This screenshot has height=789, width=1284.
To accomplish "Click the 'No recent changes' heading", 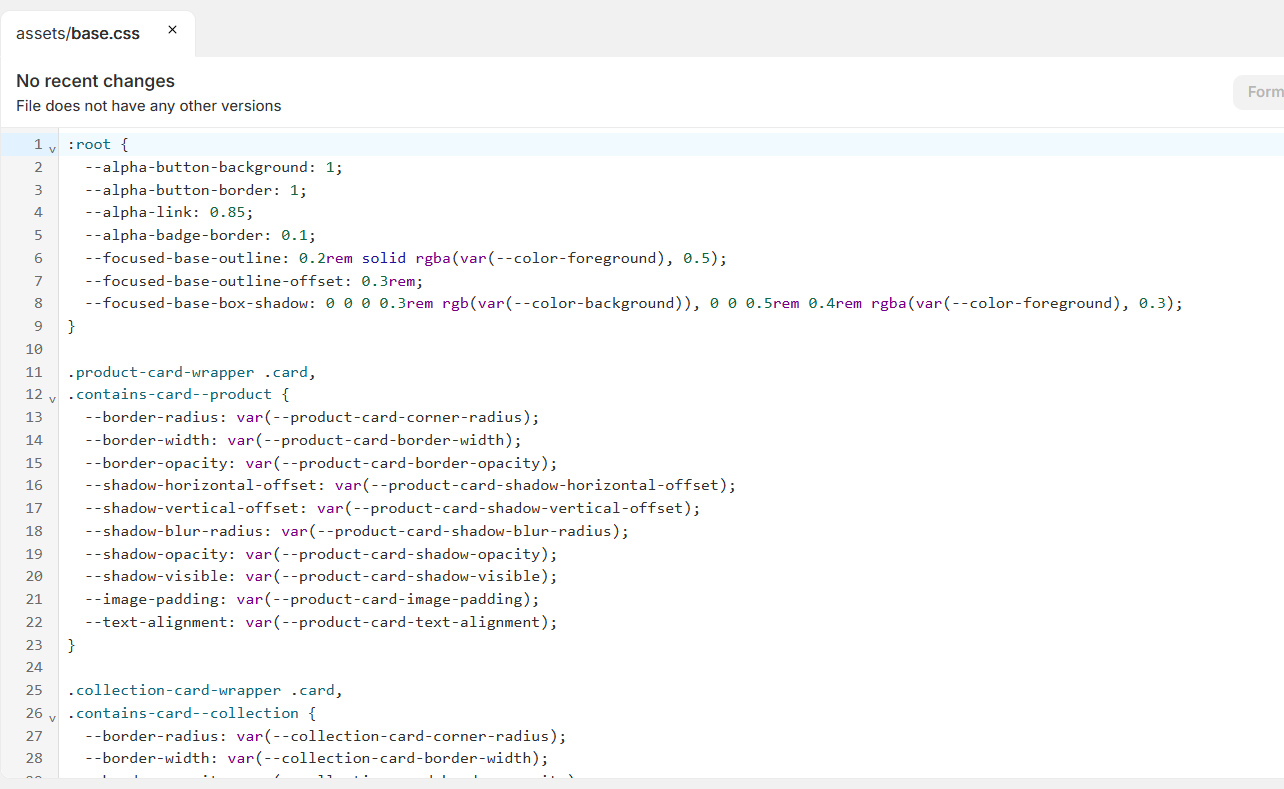I will click(x=95, y=81).
